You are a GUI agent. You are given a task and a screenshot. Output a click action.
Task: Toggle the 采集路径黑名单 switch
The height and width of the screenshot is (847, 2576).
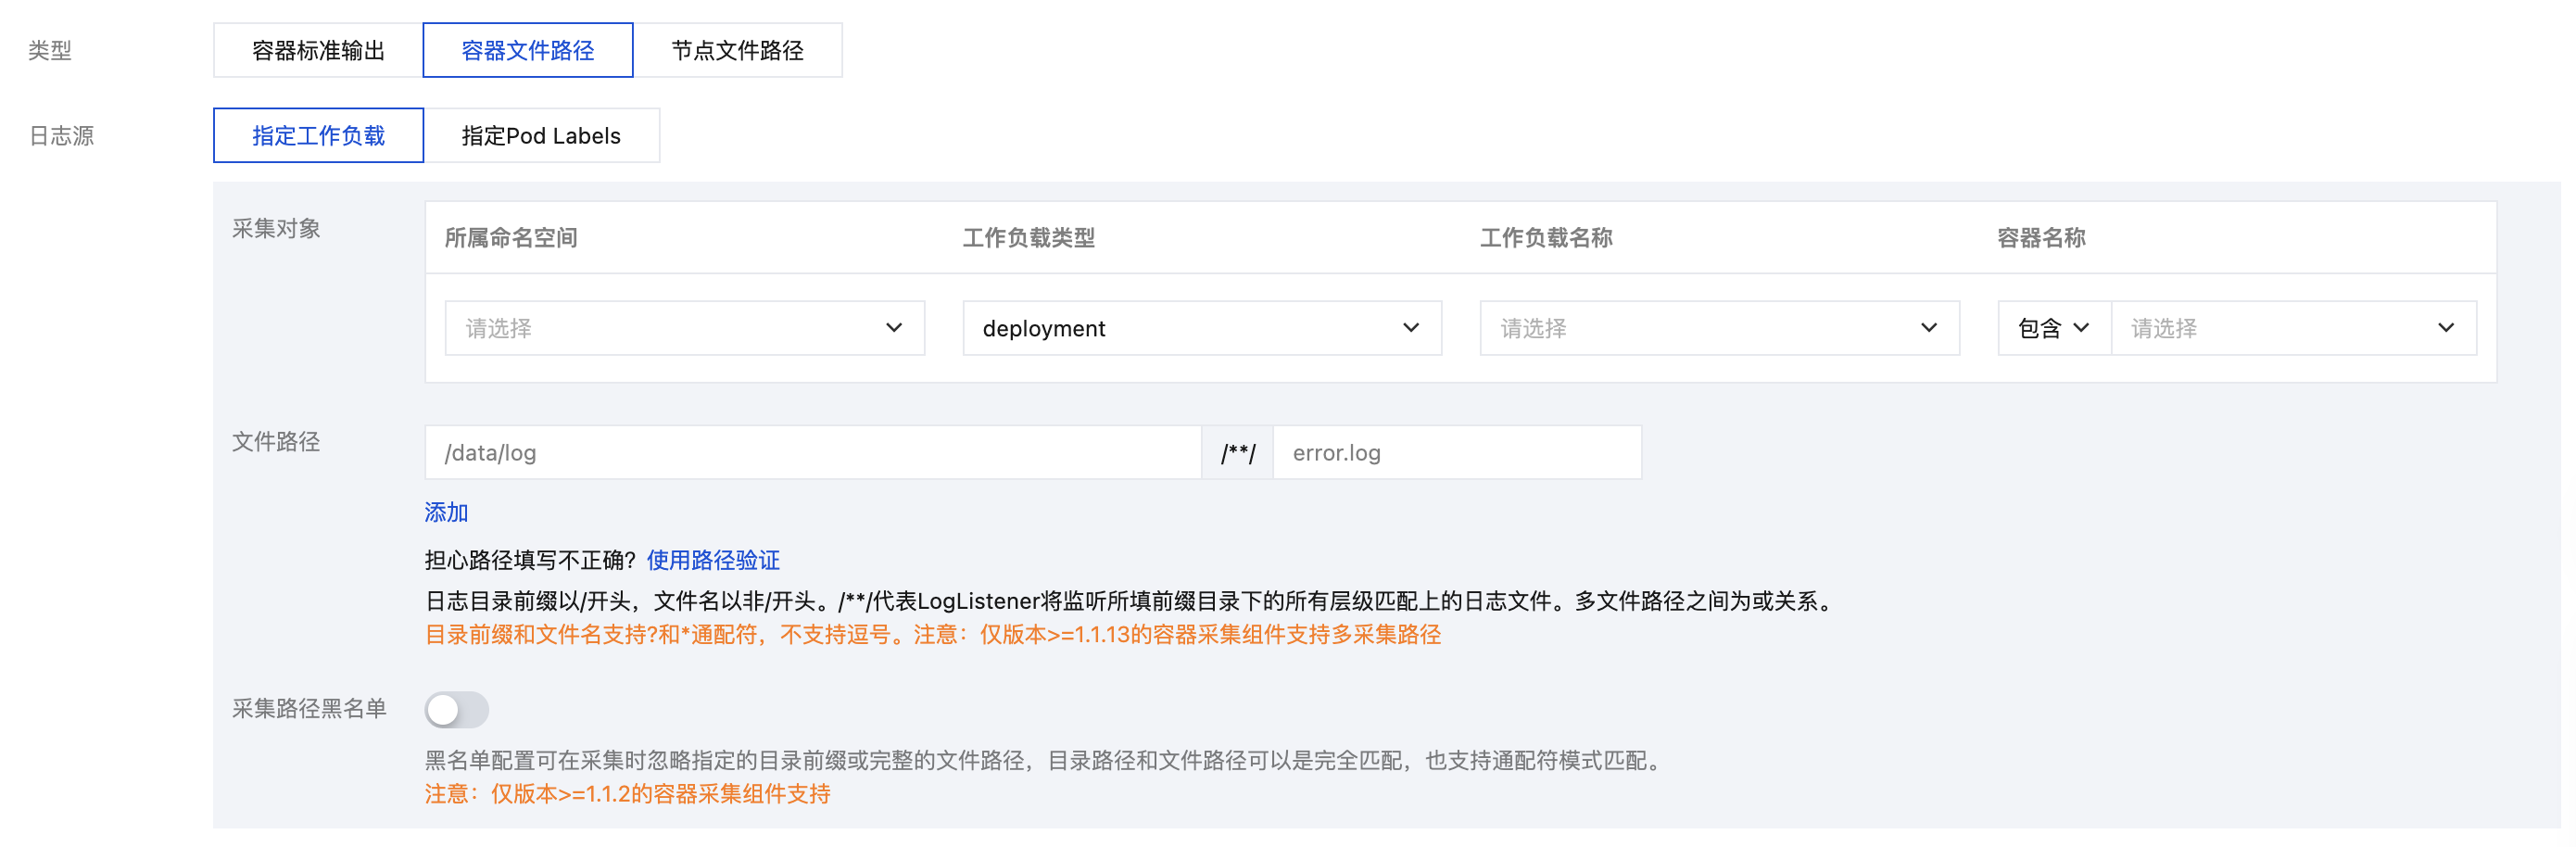pyautogui.click(x=456, y=710)
